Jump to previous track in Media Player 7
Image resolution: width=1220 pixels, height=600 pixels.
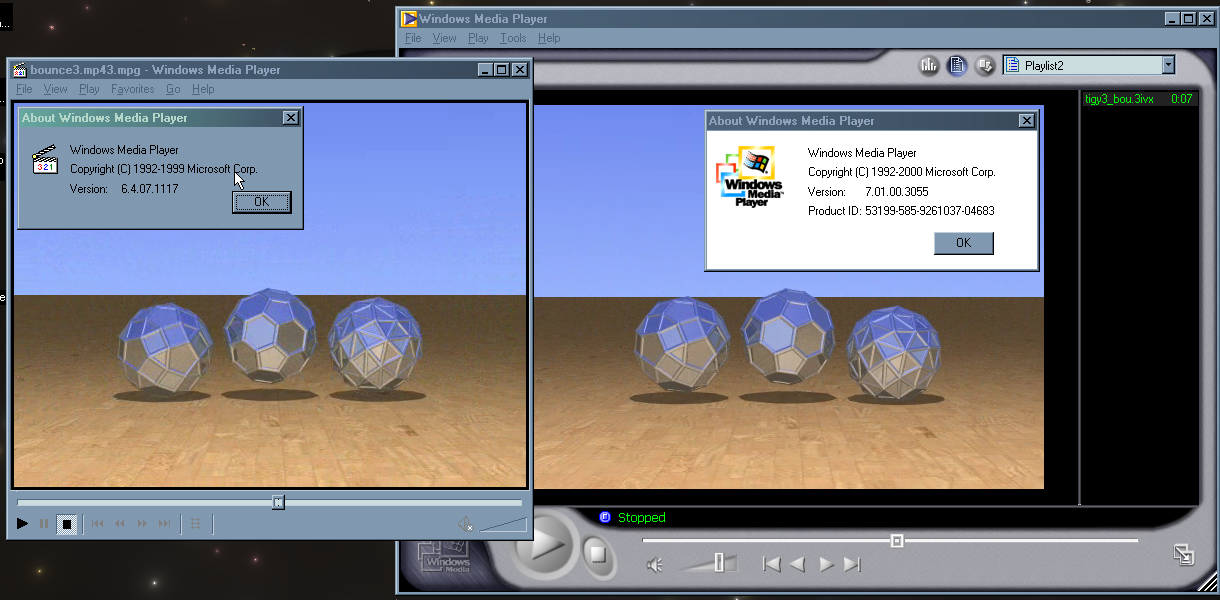click(771, 564)
